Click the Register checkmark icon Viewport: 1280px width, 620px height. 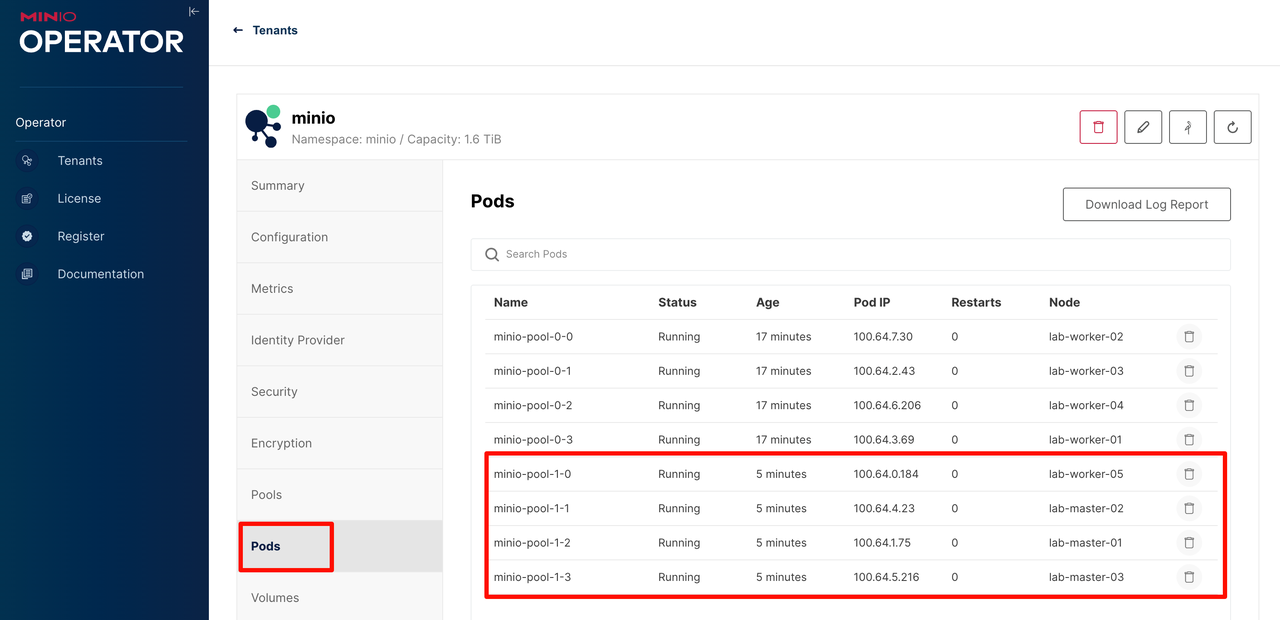click(x=27, y=236)
